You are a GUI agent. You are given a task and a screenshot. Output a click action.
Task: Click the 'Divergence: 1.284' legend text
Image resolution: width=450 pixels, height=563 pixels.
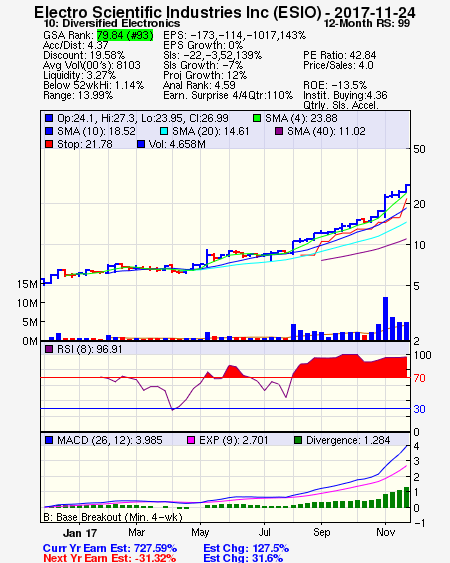(348, 440)
